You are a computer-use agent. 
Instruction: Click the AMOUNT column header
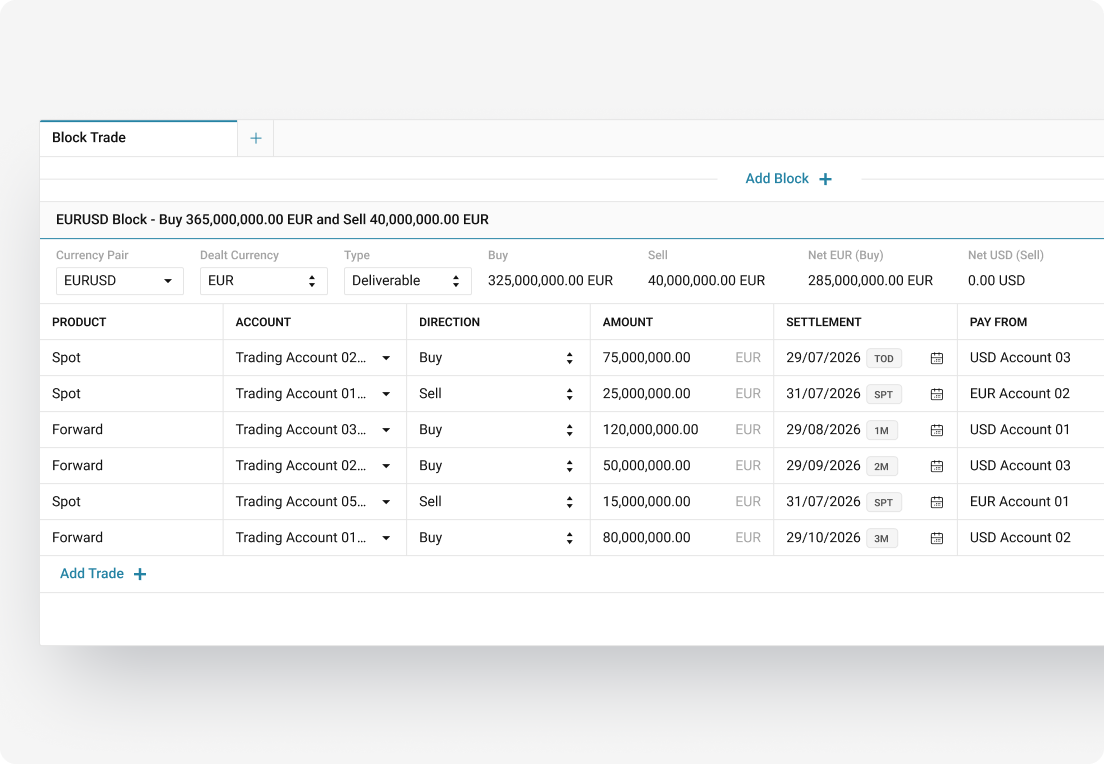(x=627, y=322)
